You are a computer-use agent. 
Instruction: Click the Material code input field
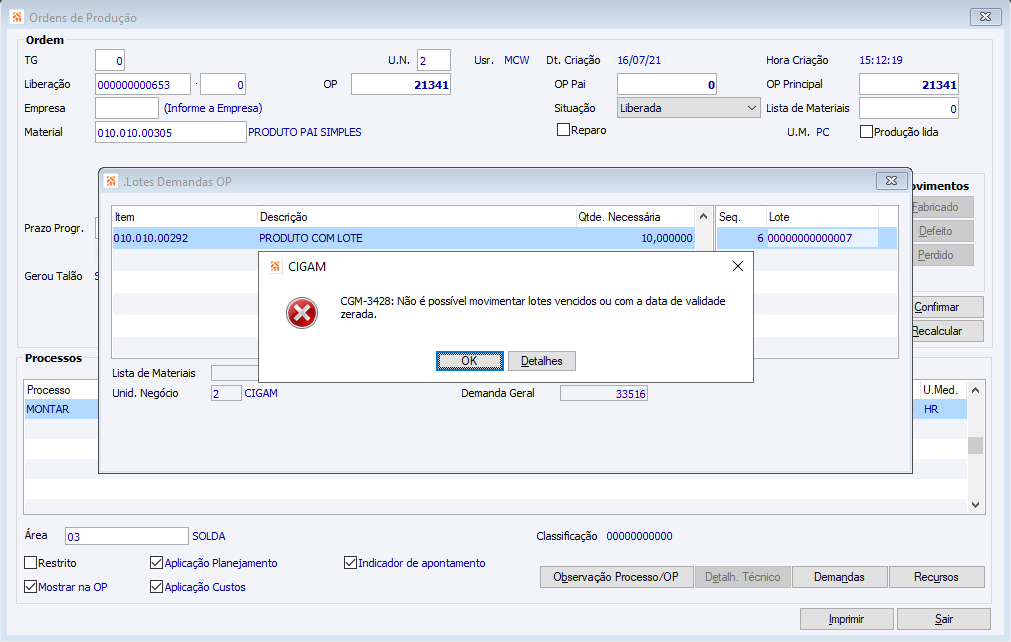170,132
